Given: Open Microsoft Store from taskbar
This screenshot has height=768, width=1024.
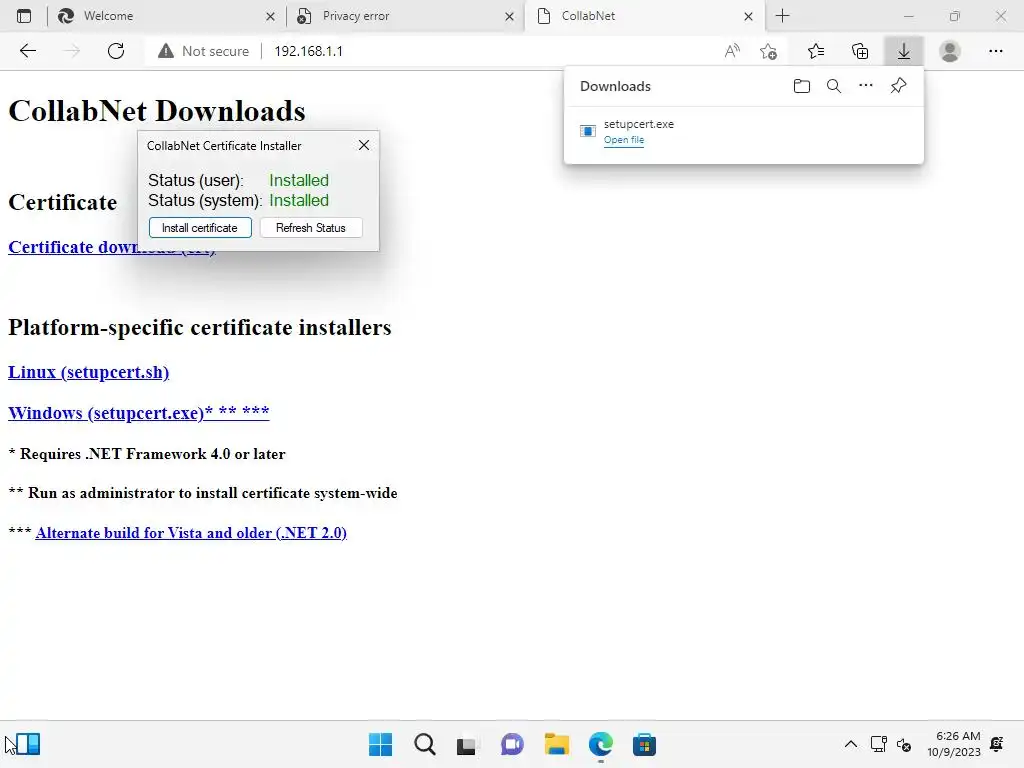Looking at the screenshot, I should point(644,744).
